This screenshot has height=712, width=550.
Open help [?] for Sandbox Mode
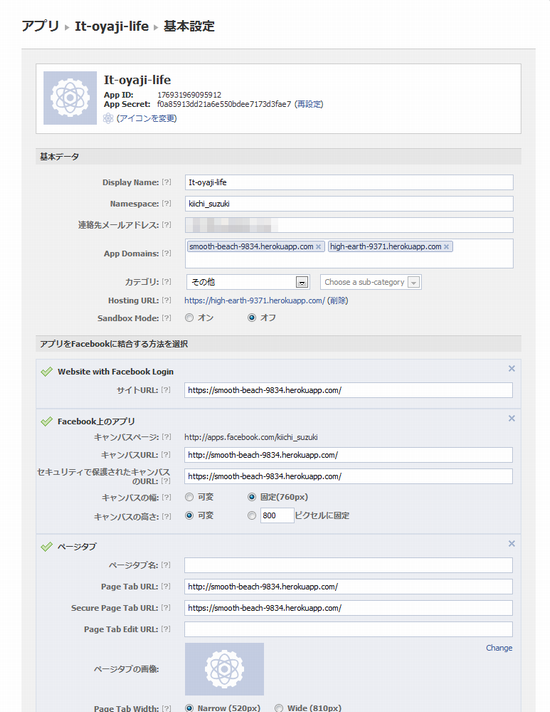click(x=167, y=318)
